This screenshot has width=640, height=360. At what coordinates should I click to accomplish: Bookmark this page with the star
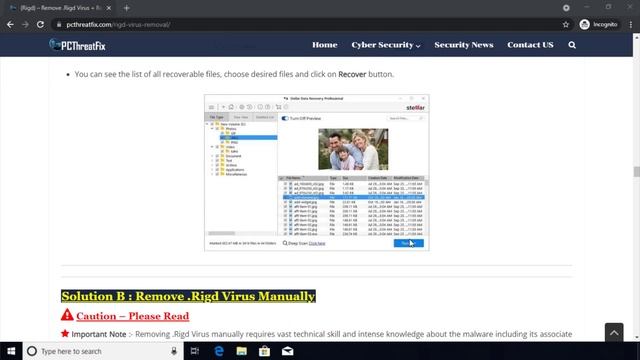pyautogui.click(x=566, y=24)
